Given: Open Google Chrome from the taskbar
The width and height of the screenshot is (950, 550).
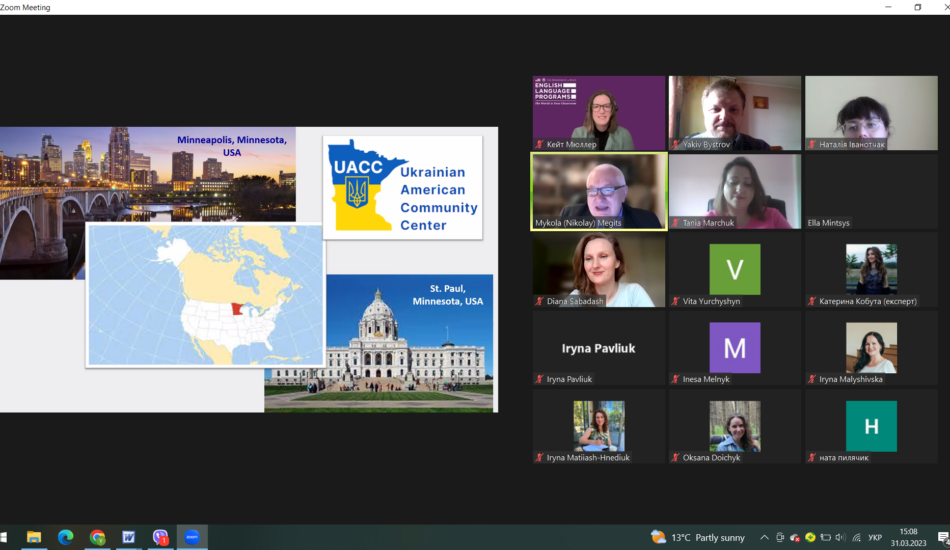Looking at the screenshot, I should (97, 537).
